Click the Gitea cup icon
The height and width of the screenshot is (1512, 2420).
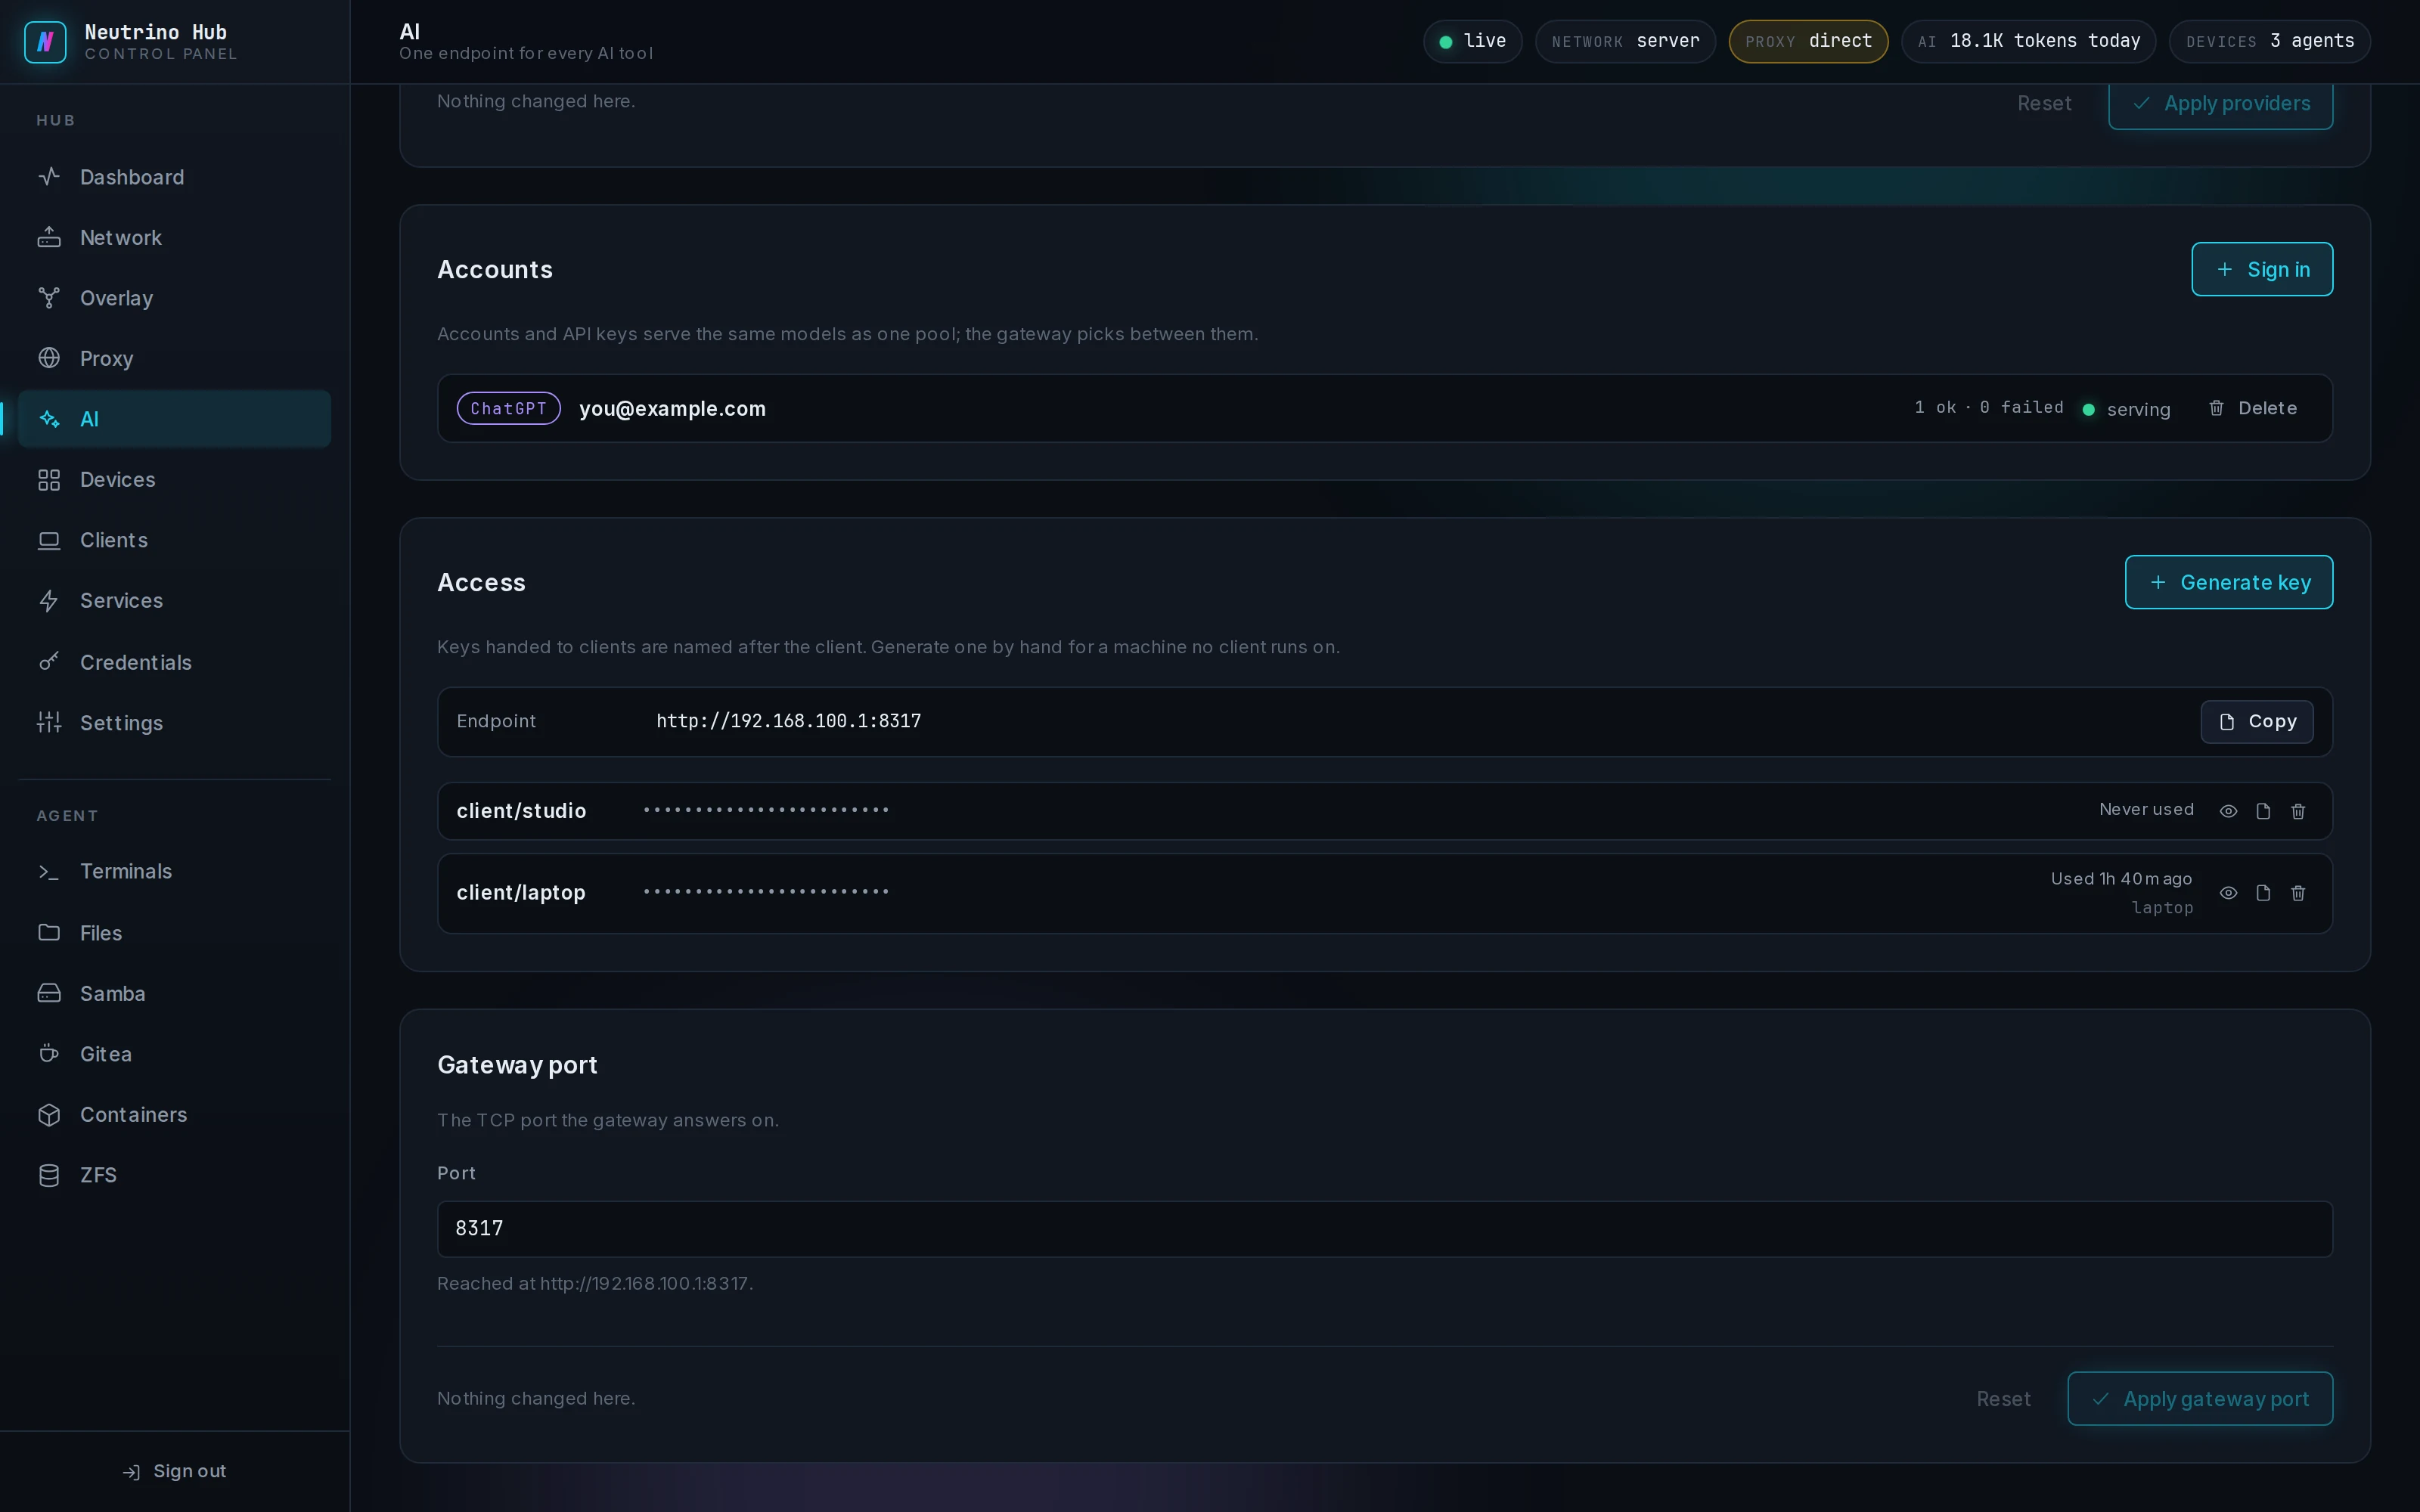[49, 1054]
